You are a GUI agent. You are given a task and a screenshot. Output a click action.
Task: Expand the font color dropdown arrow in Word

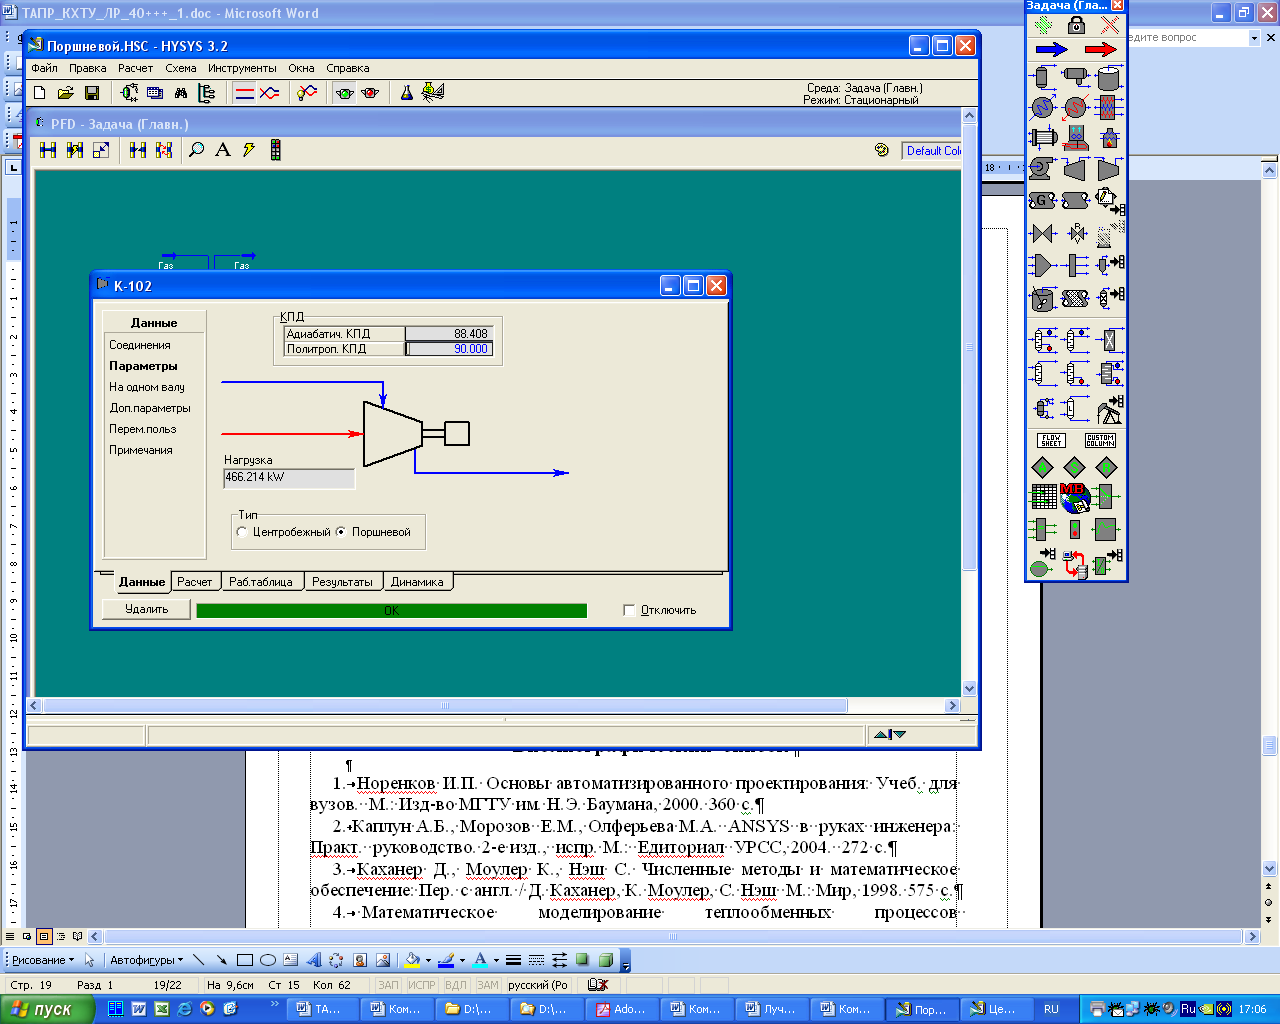[497, 960]
